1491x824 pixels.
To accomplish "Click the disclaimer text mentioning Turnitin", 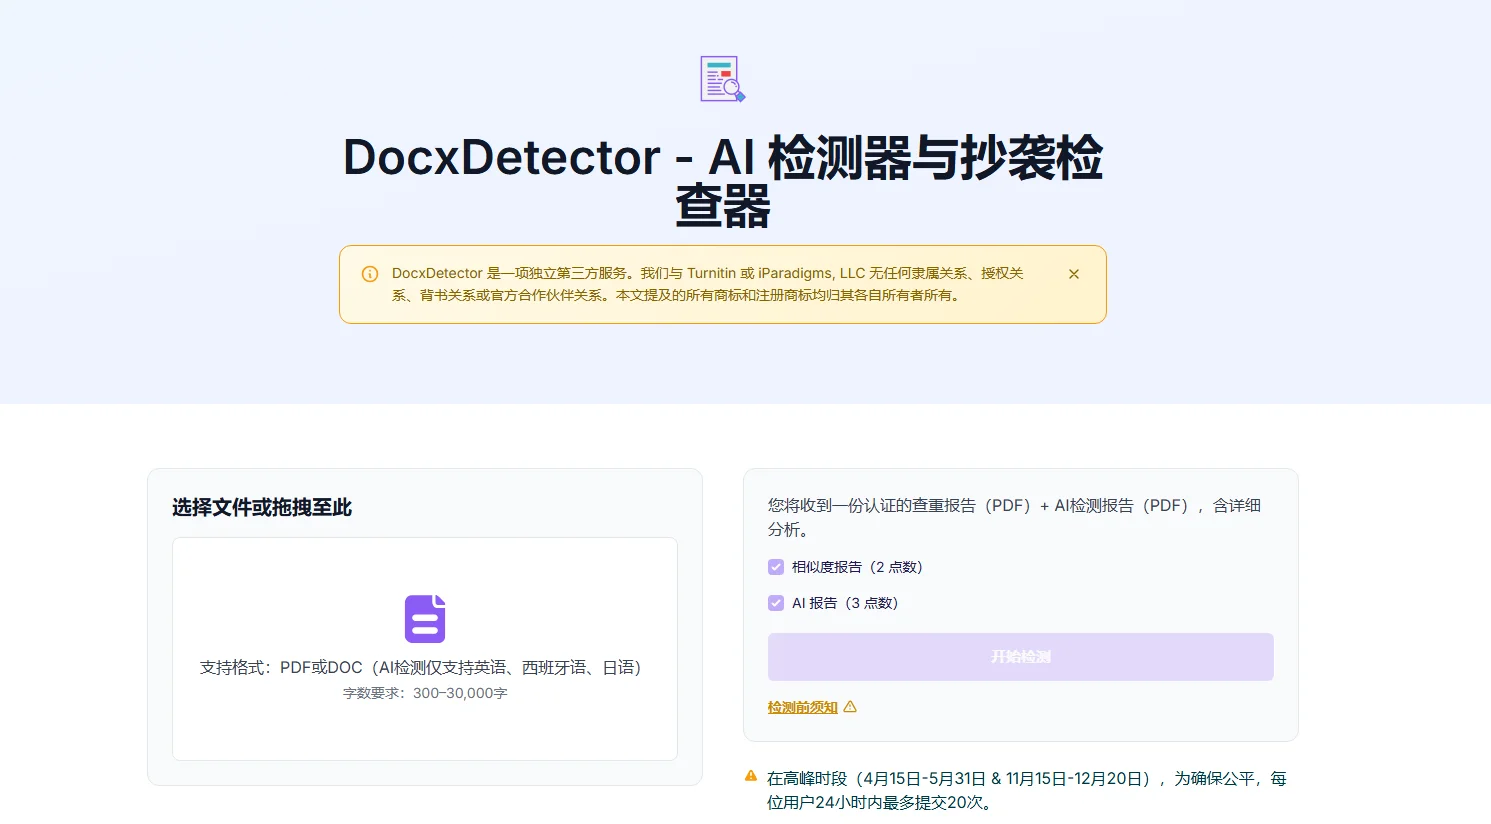I will pyautogui.click(x=708, y=284).
